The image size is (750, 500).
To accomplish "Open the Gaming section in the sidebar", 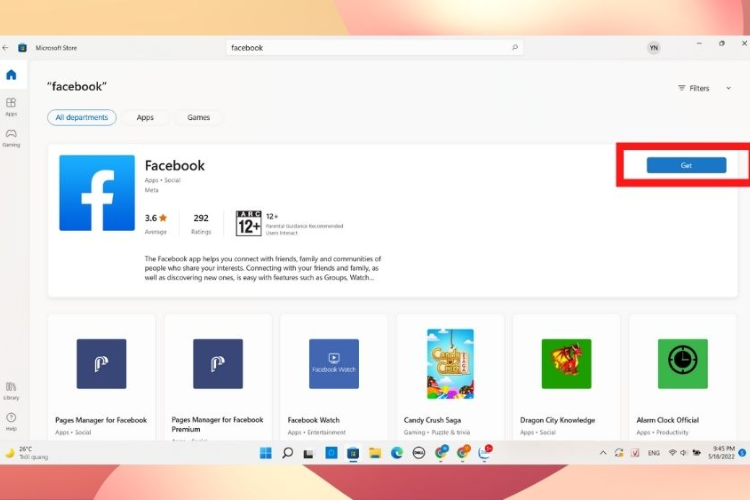I will (11, 137).
